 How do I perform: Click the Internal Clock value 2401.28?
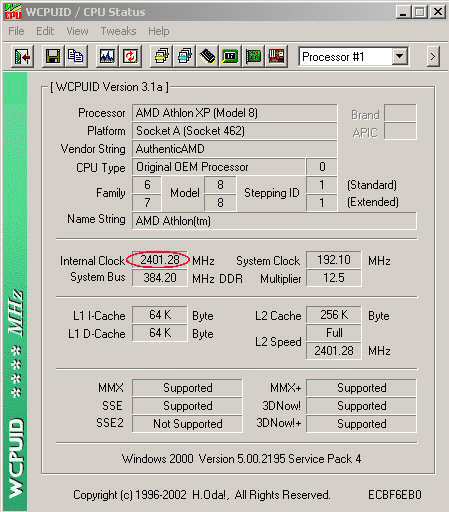click(160, 260)
